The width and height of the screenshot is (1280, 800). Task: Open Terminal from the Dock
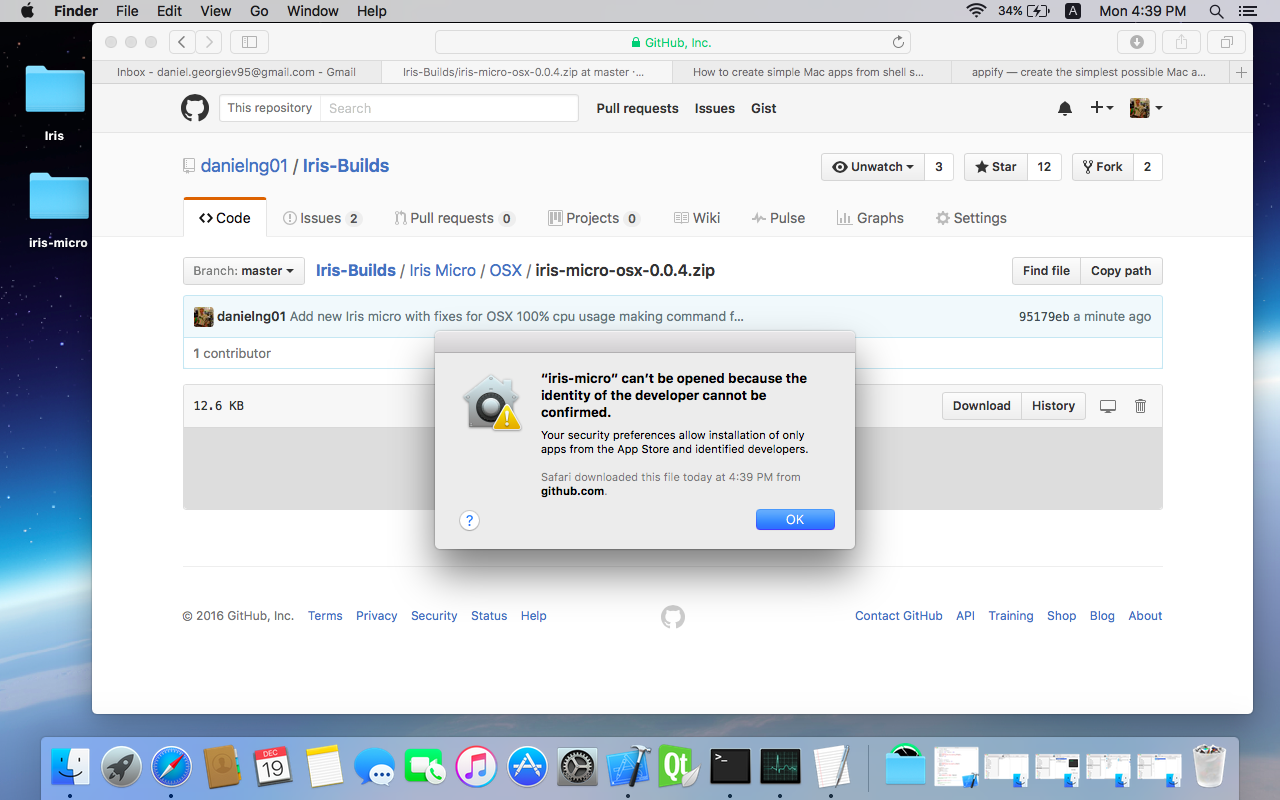[x=730, y=767]
